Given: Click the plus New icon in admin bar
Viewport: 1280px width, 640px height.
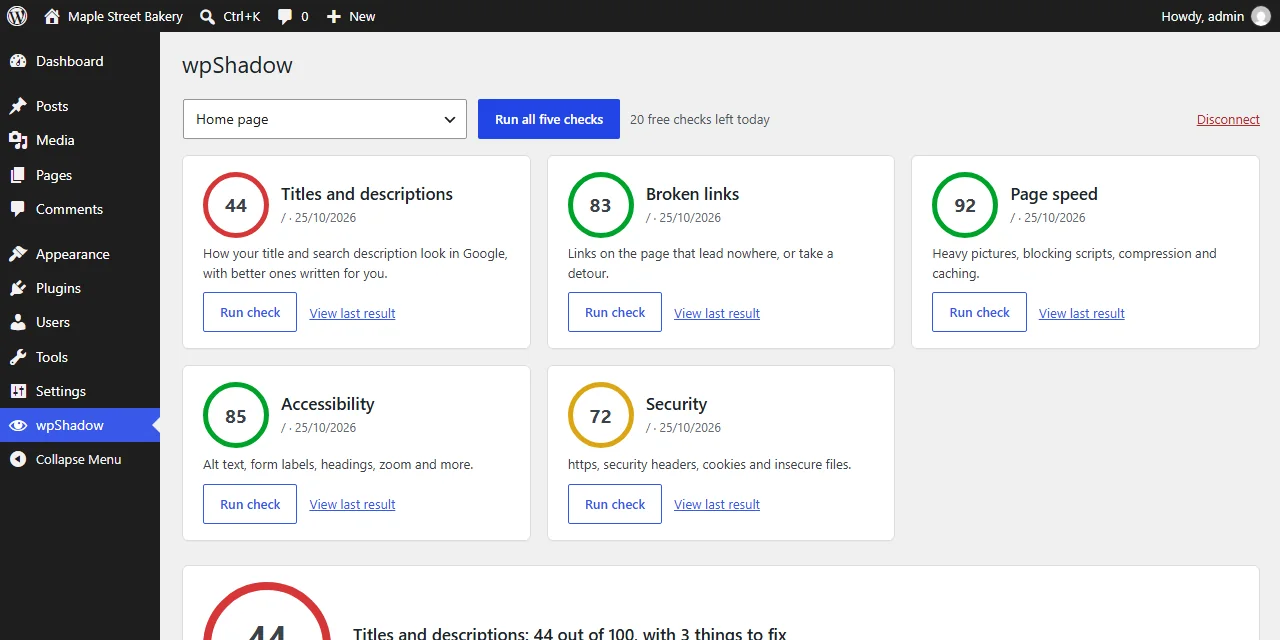Looking at the screenshot, I should 334,16.
